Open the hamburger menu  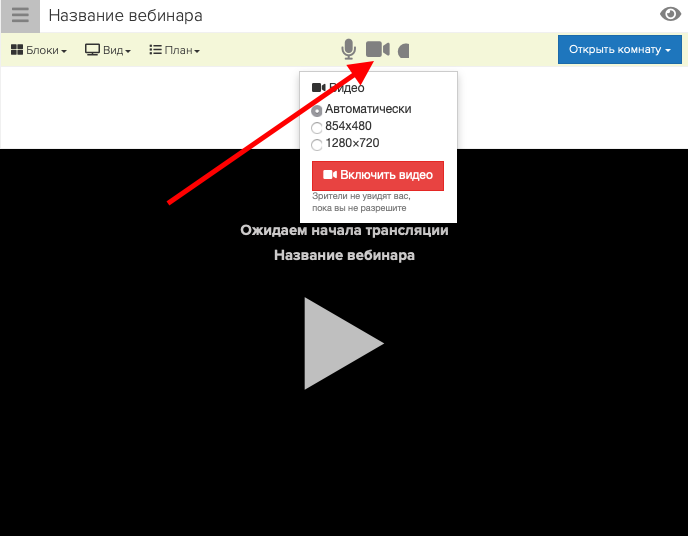tap(20, 16)
